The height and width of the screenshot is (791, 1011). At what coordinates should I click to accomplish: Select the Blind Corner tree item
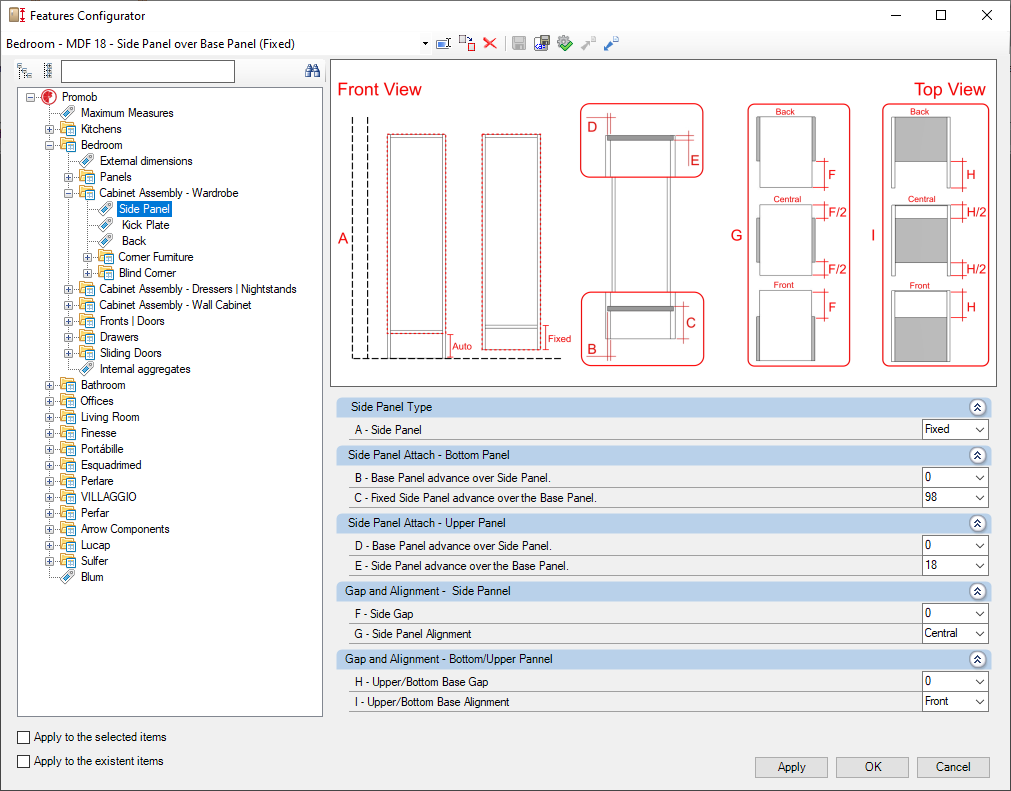(148, 273)
